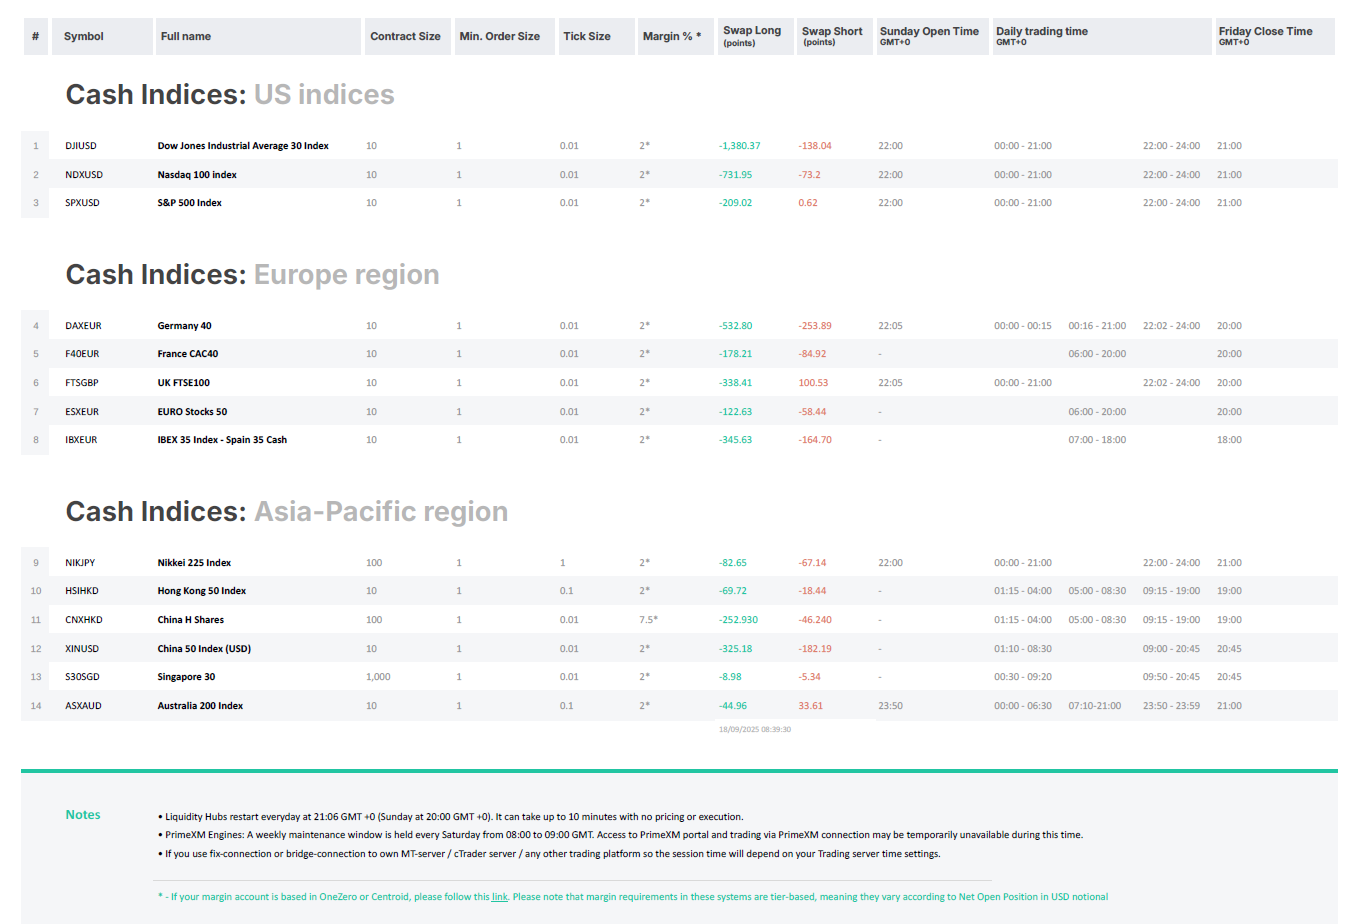Select the F40EUR symbol
The height and width of the screenshot is (924, 1369).
tap(82, 354)
